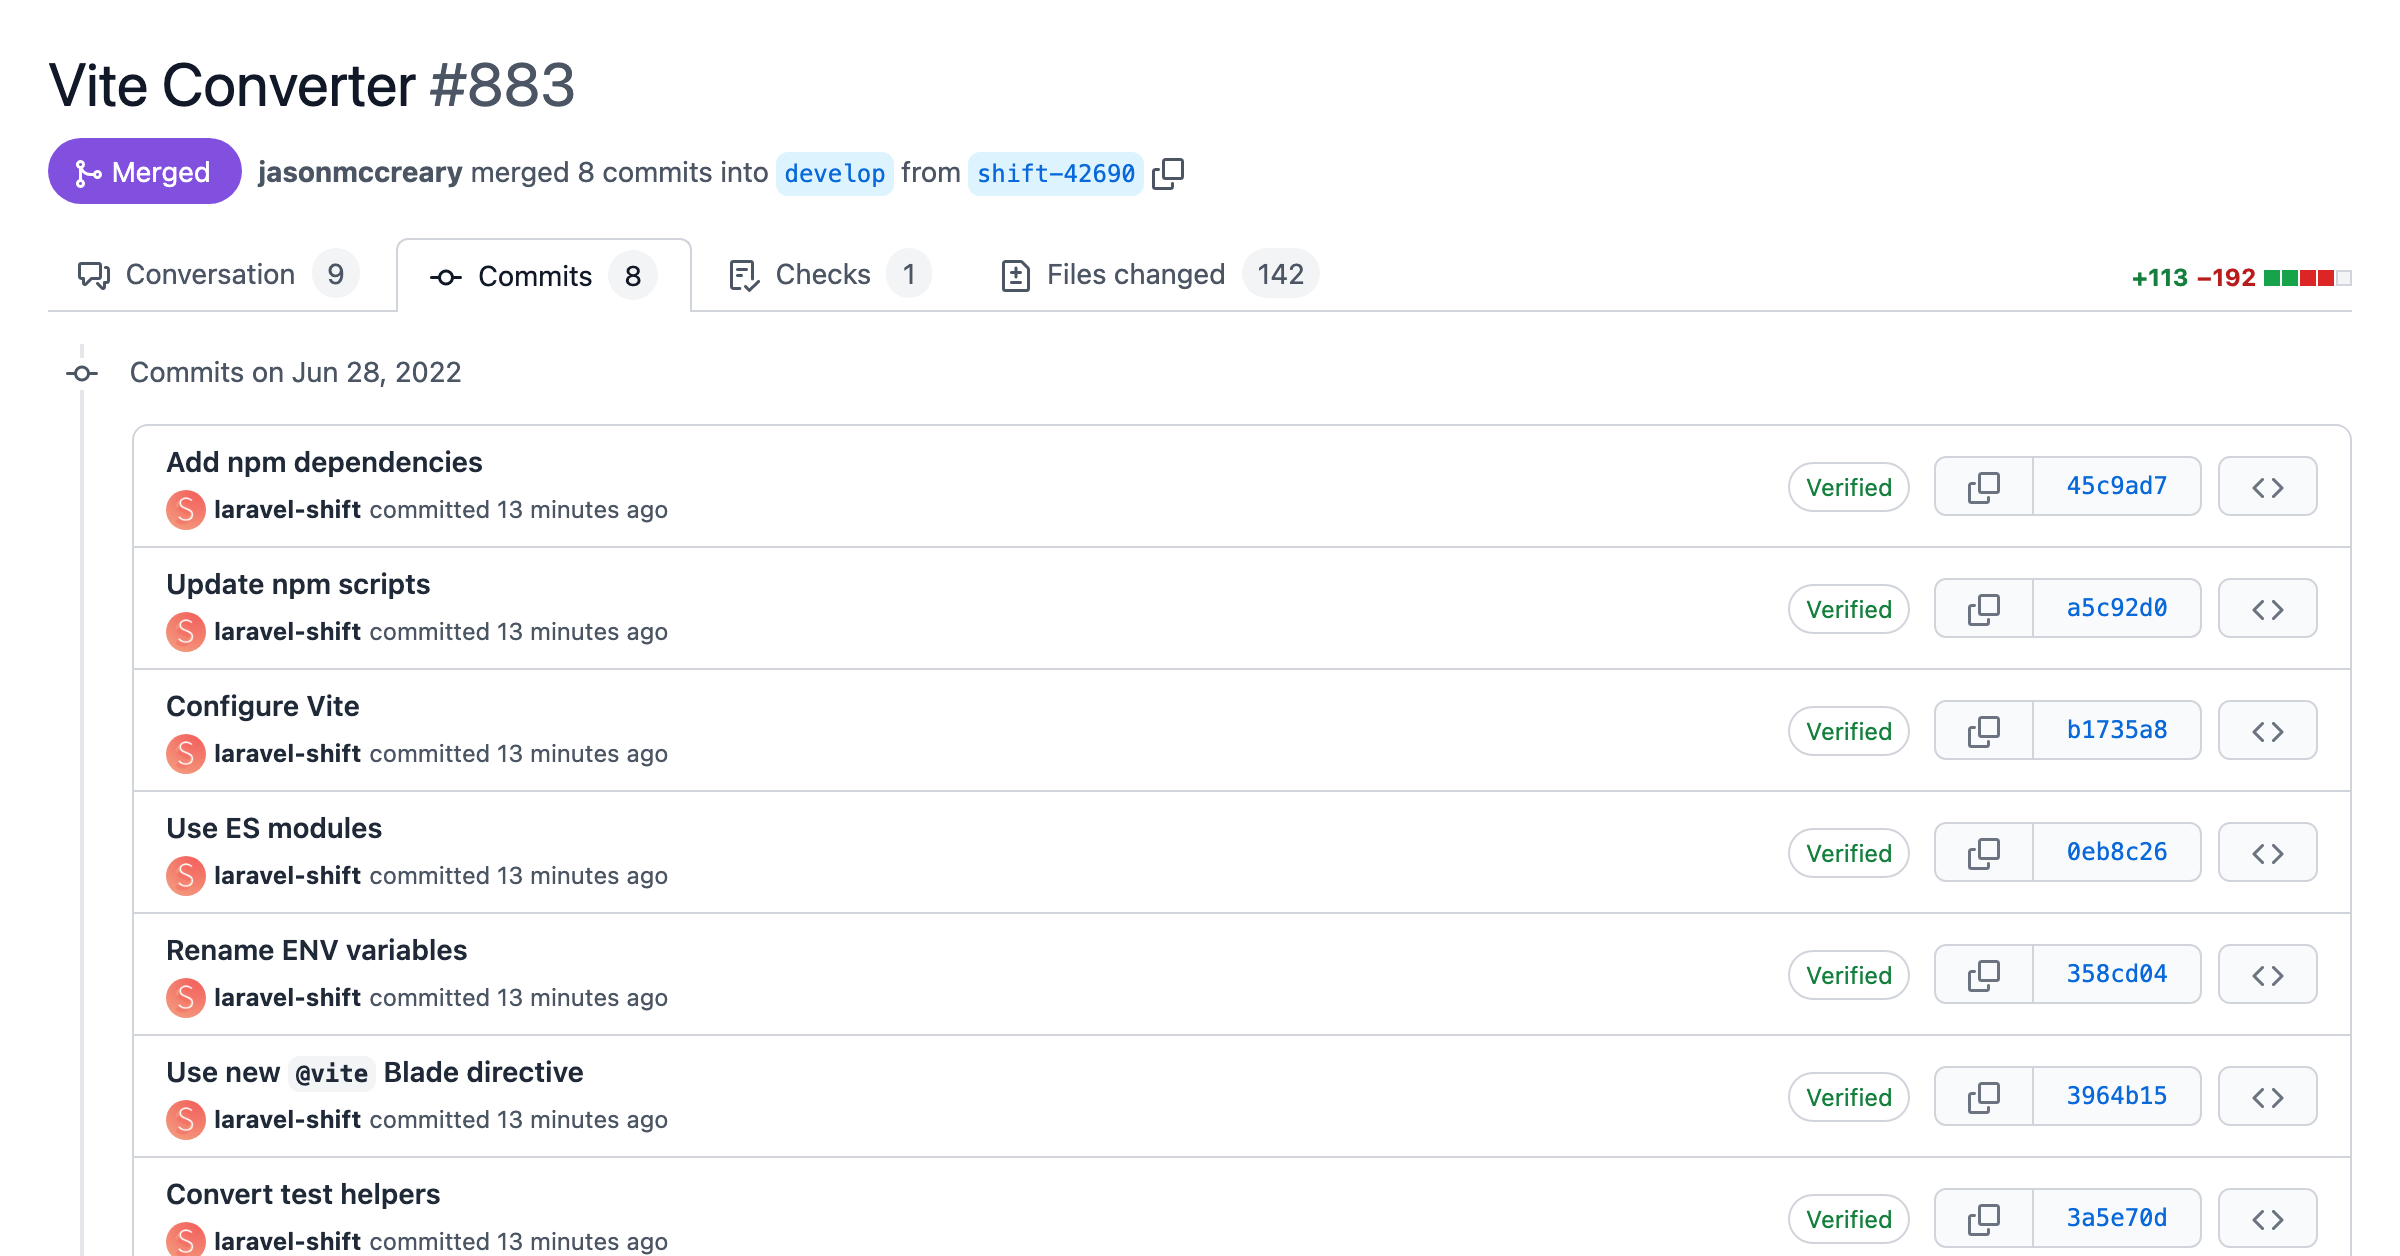Image resolution: width=2400 pixels, height=1256 pixels.
Task: Open laravel-shift avatar on Add npm dependencies commit
Action: point(185,509)
